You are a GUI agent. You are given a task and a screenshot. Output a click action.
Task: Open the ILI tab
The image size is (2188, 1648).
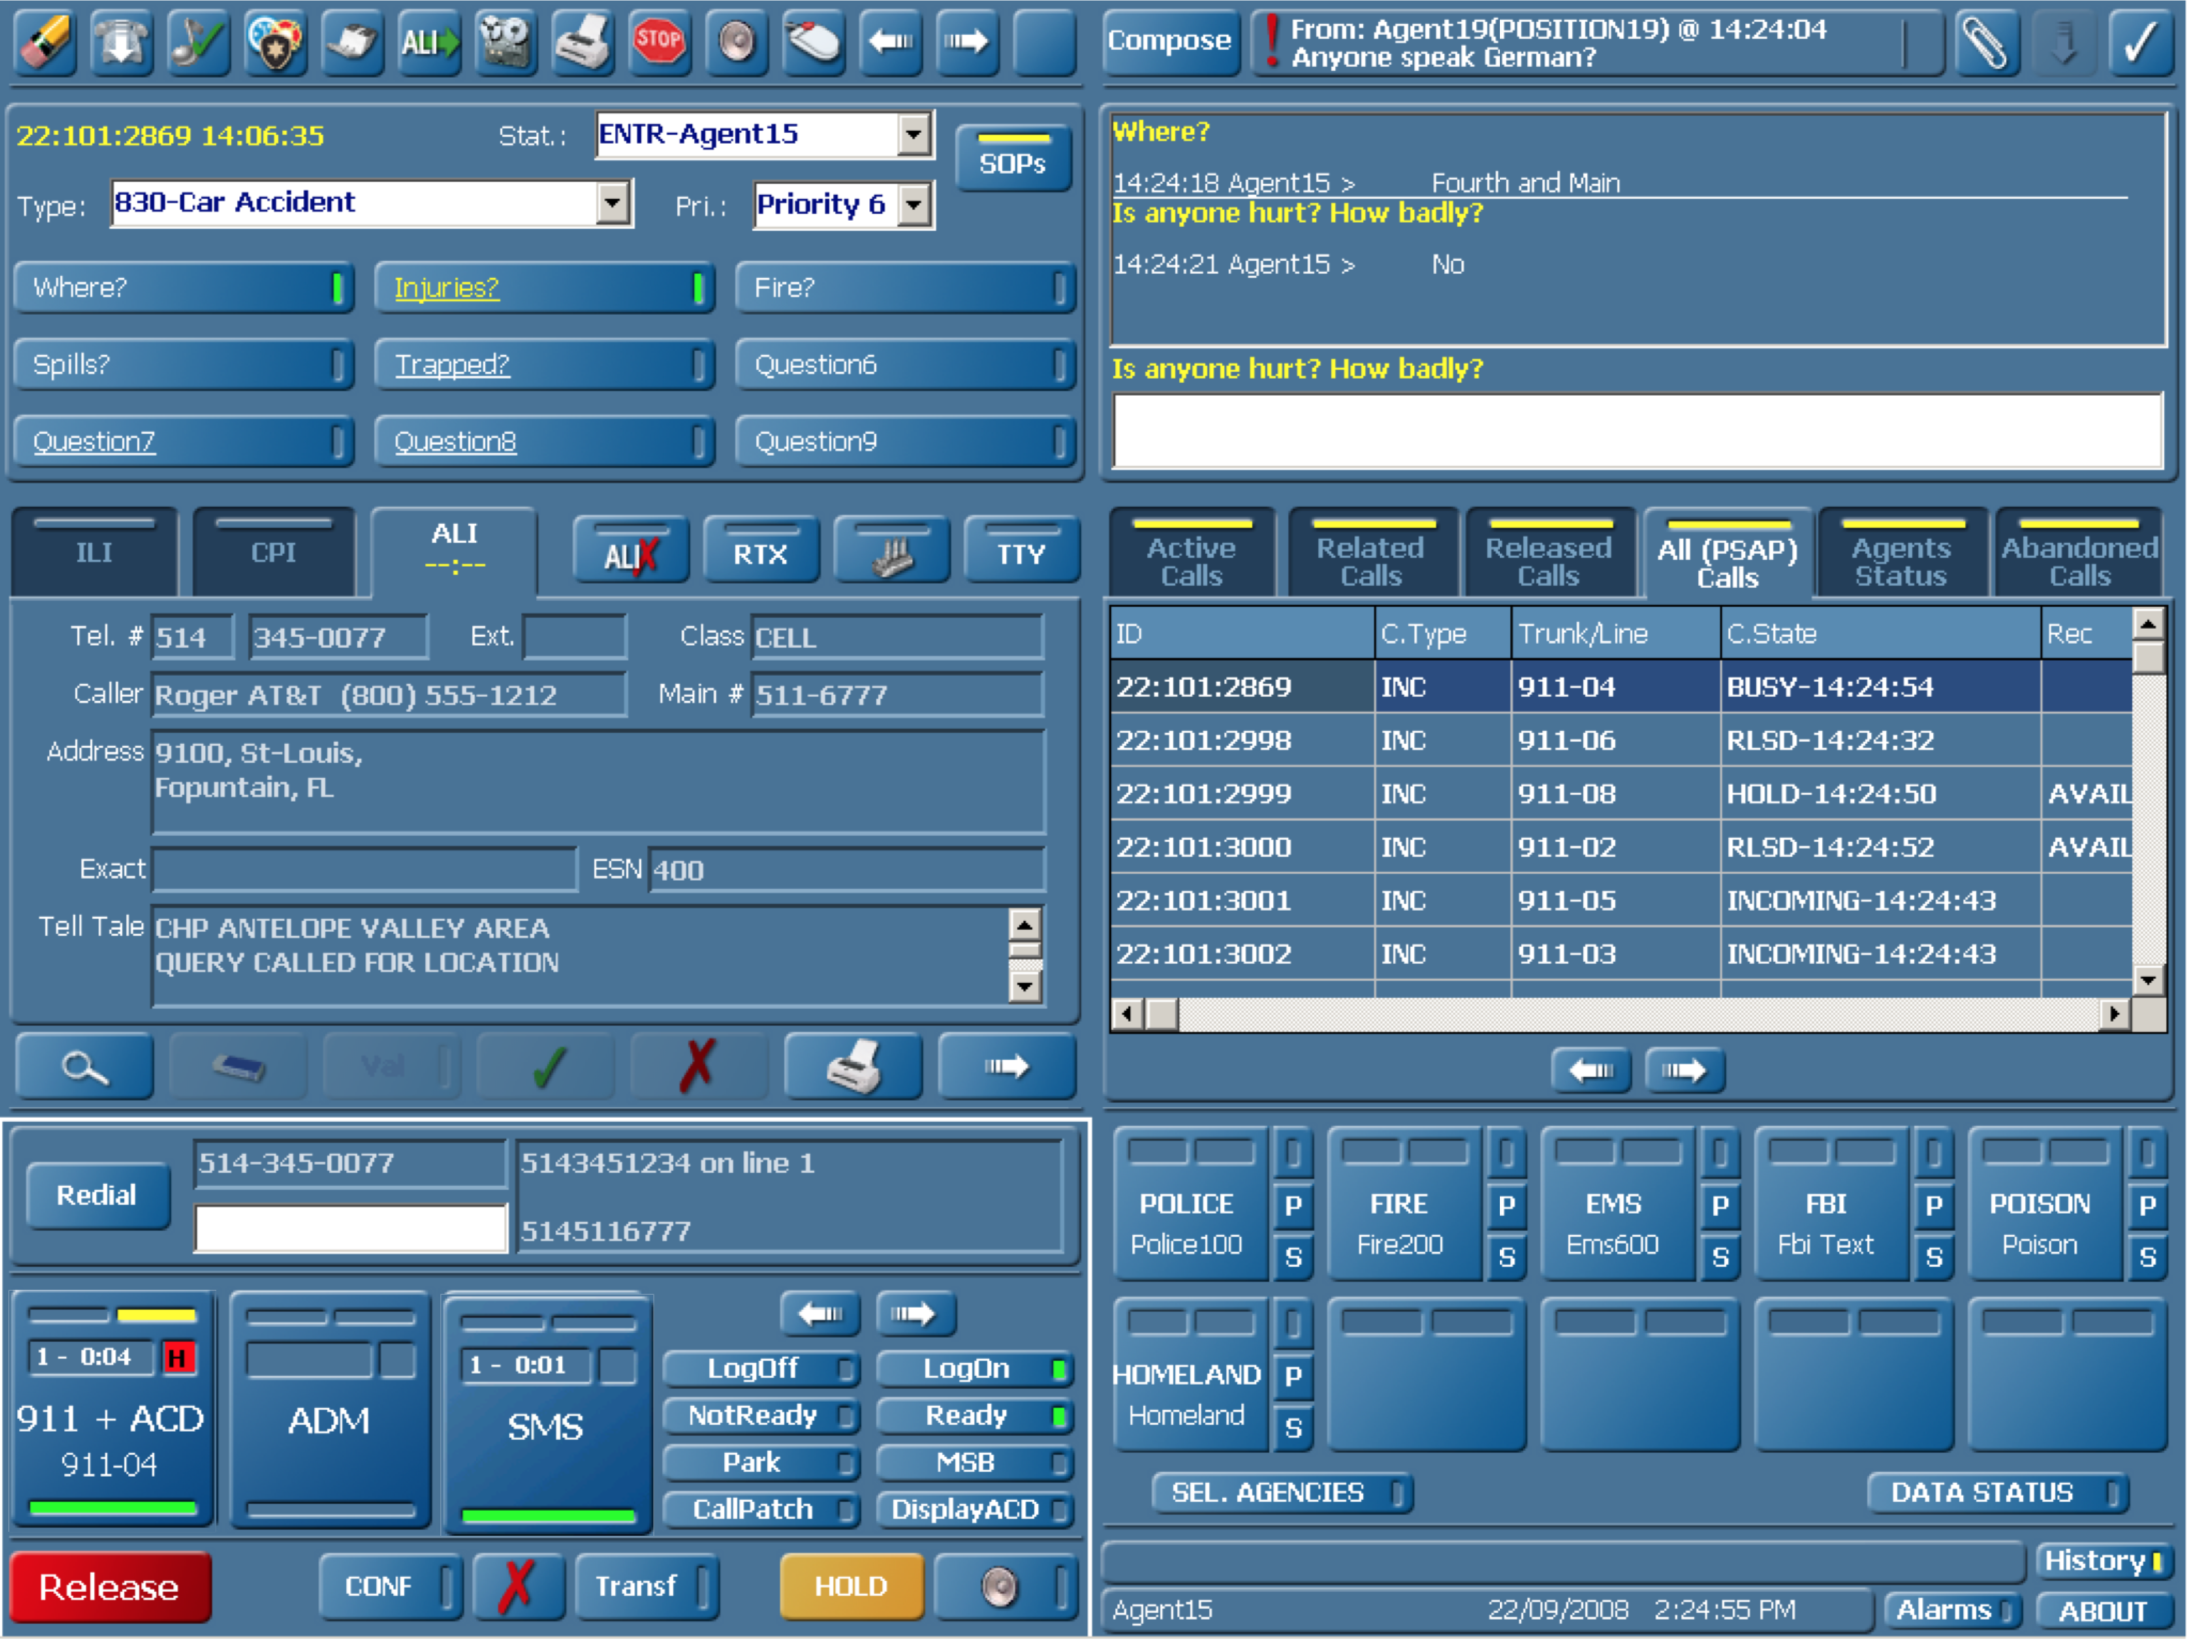(94, 553)
